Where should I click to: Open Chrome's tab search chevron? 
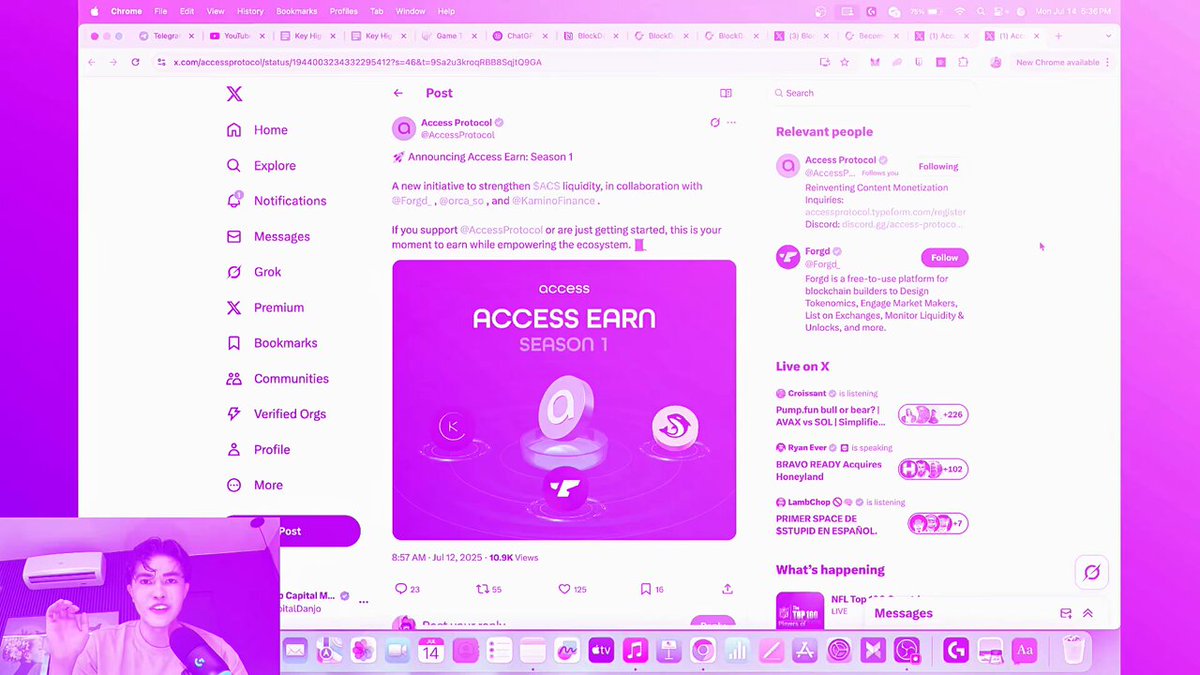tap(1108, 36)
